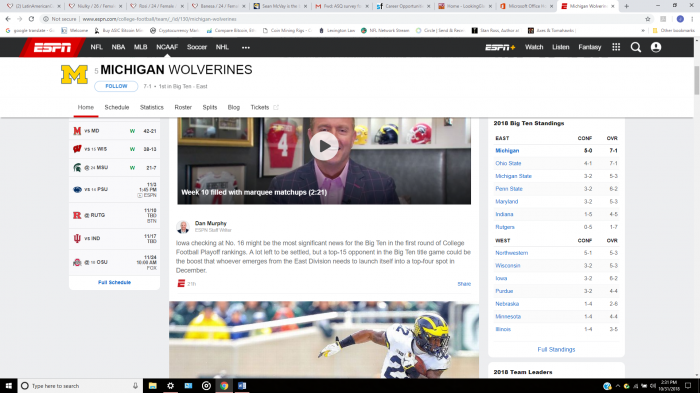Click Dan Murphy's author avatar

183,227
